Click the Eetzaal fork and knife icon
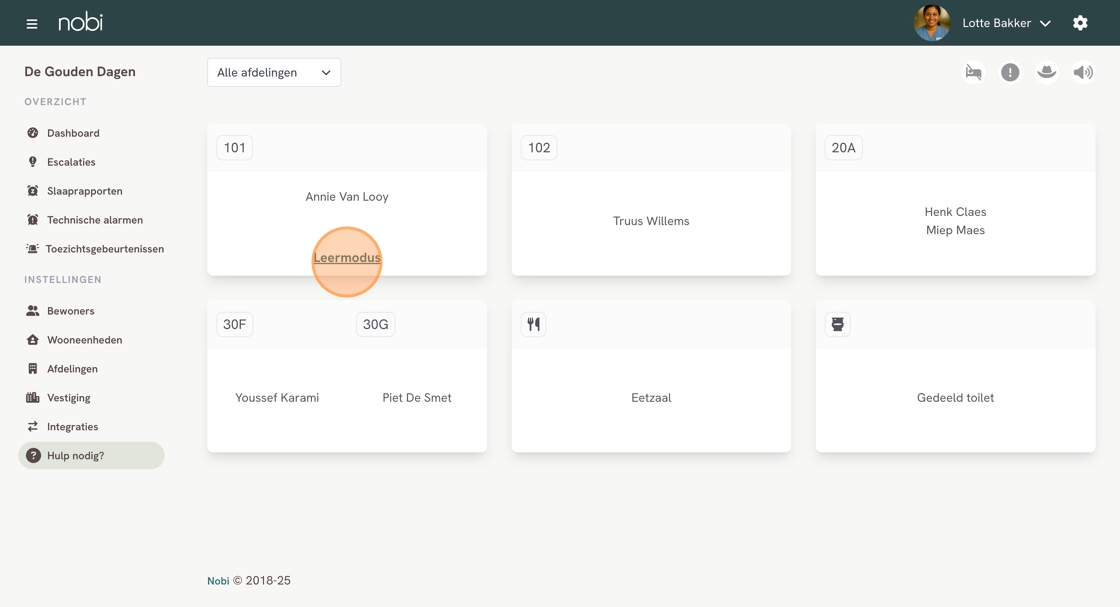Viewport: 1120px width, 607px height. point(534,324)
